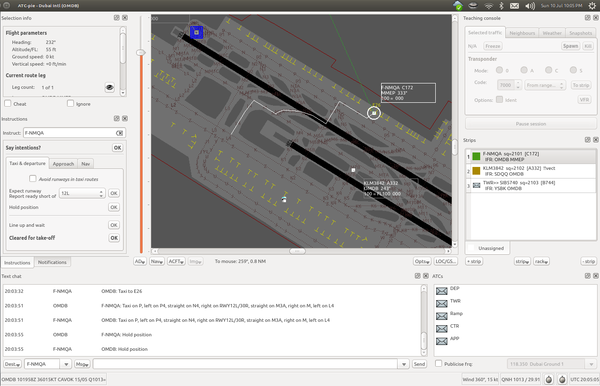This screenshot has height=386, width=600.
Task: Switch to the Approach tab
Action: pos(63,164)
